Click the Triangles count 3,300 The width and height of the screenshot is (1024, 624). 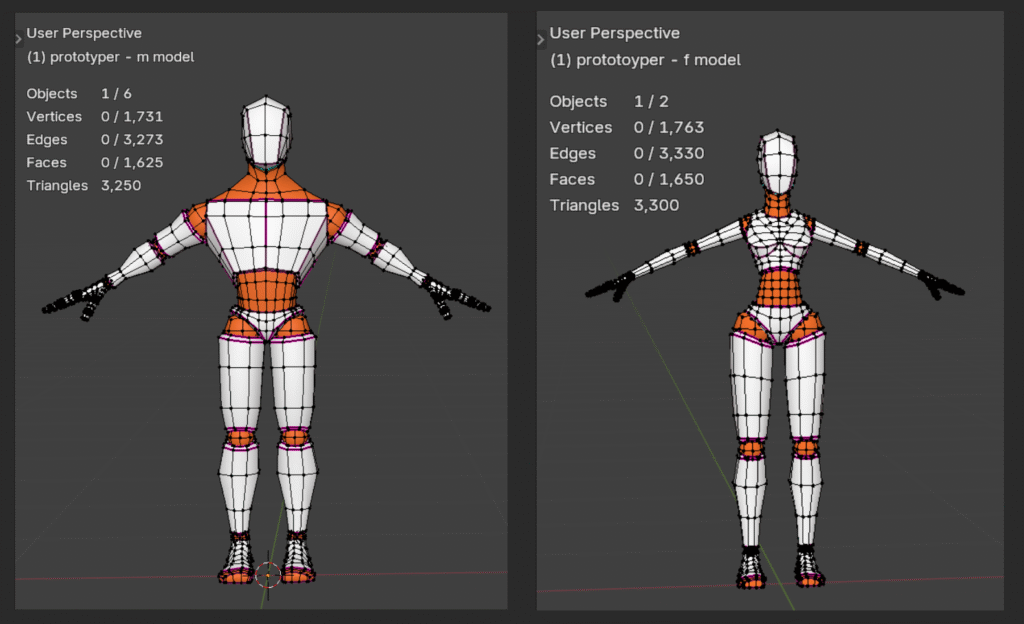click(656, 206)
